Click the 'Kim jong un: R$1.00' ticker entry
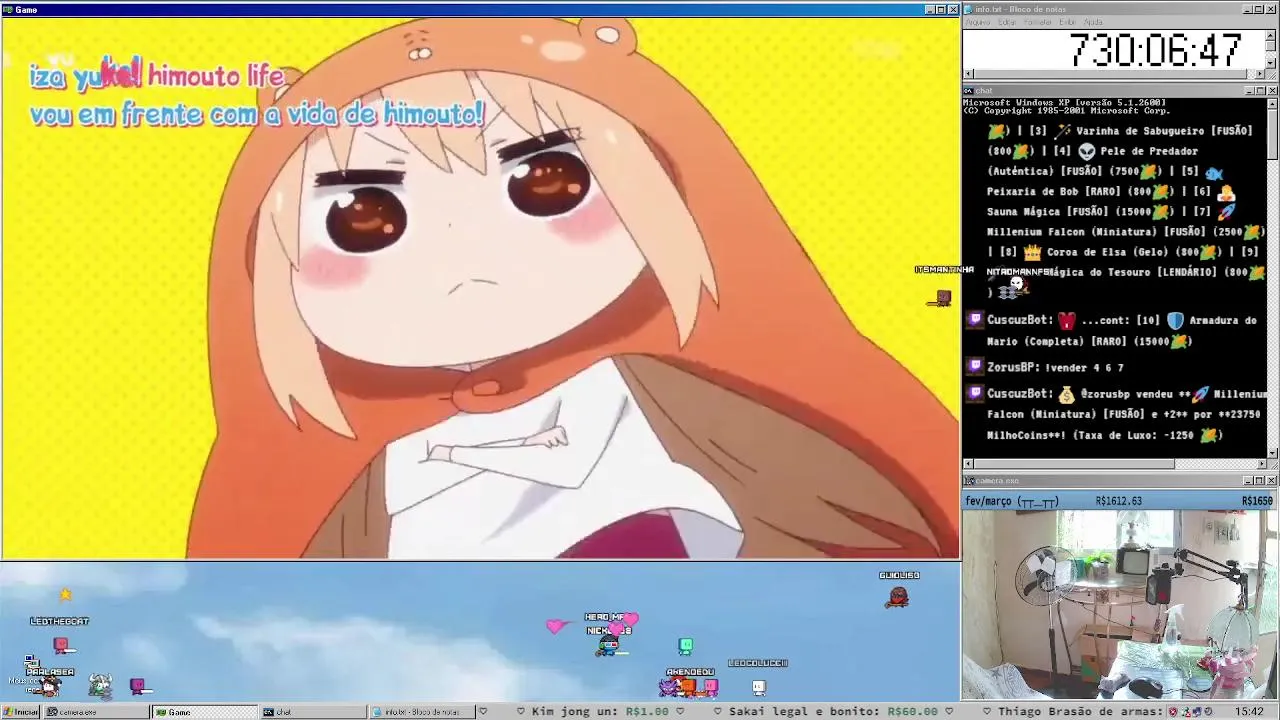This screenshot has height=720, width=1280. [x=599, y=712]
